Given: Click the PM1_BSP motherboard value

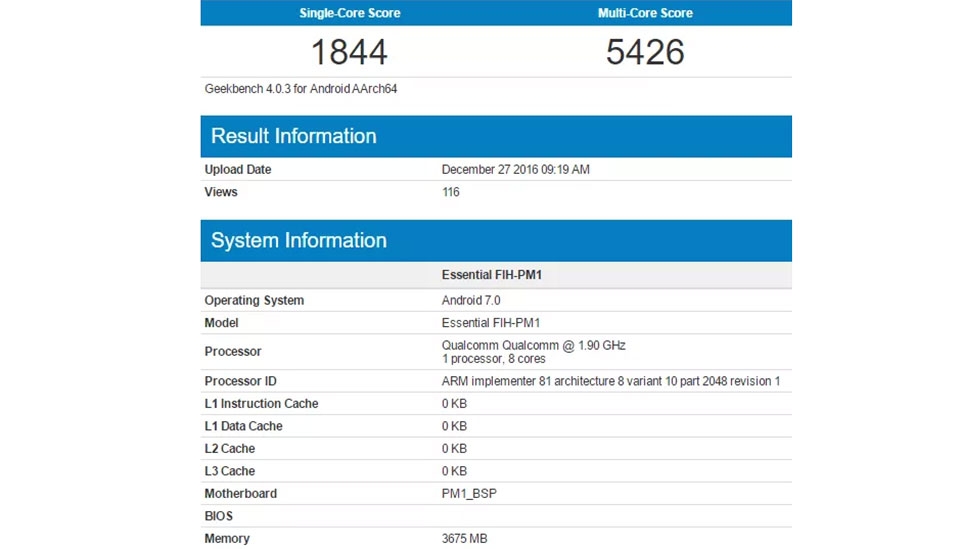Looking at the screenshot, I should tap(469, 493).
